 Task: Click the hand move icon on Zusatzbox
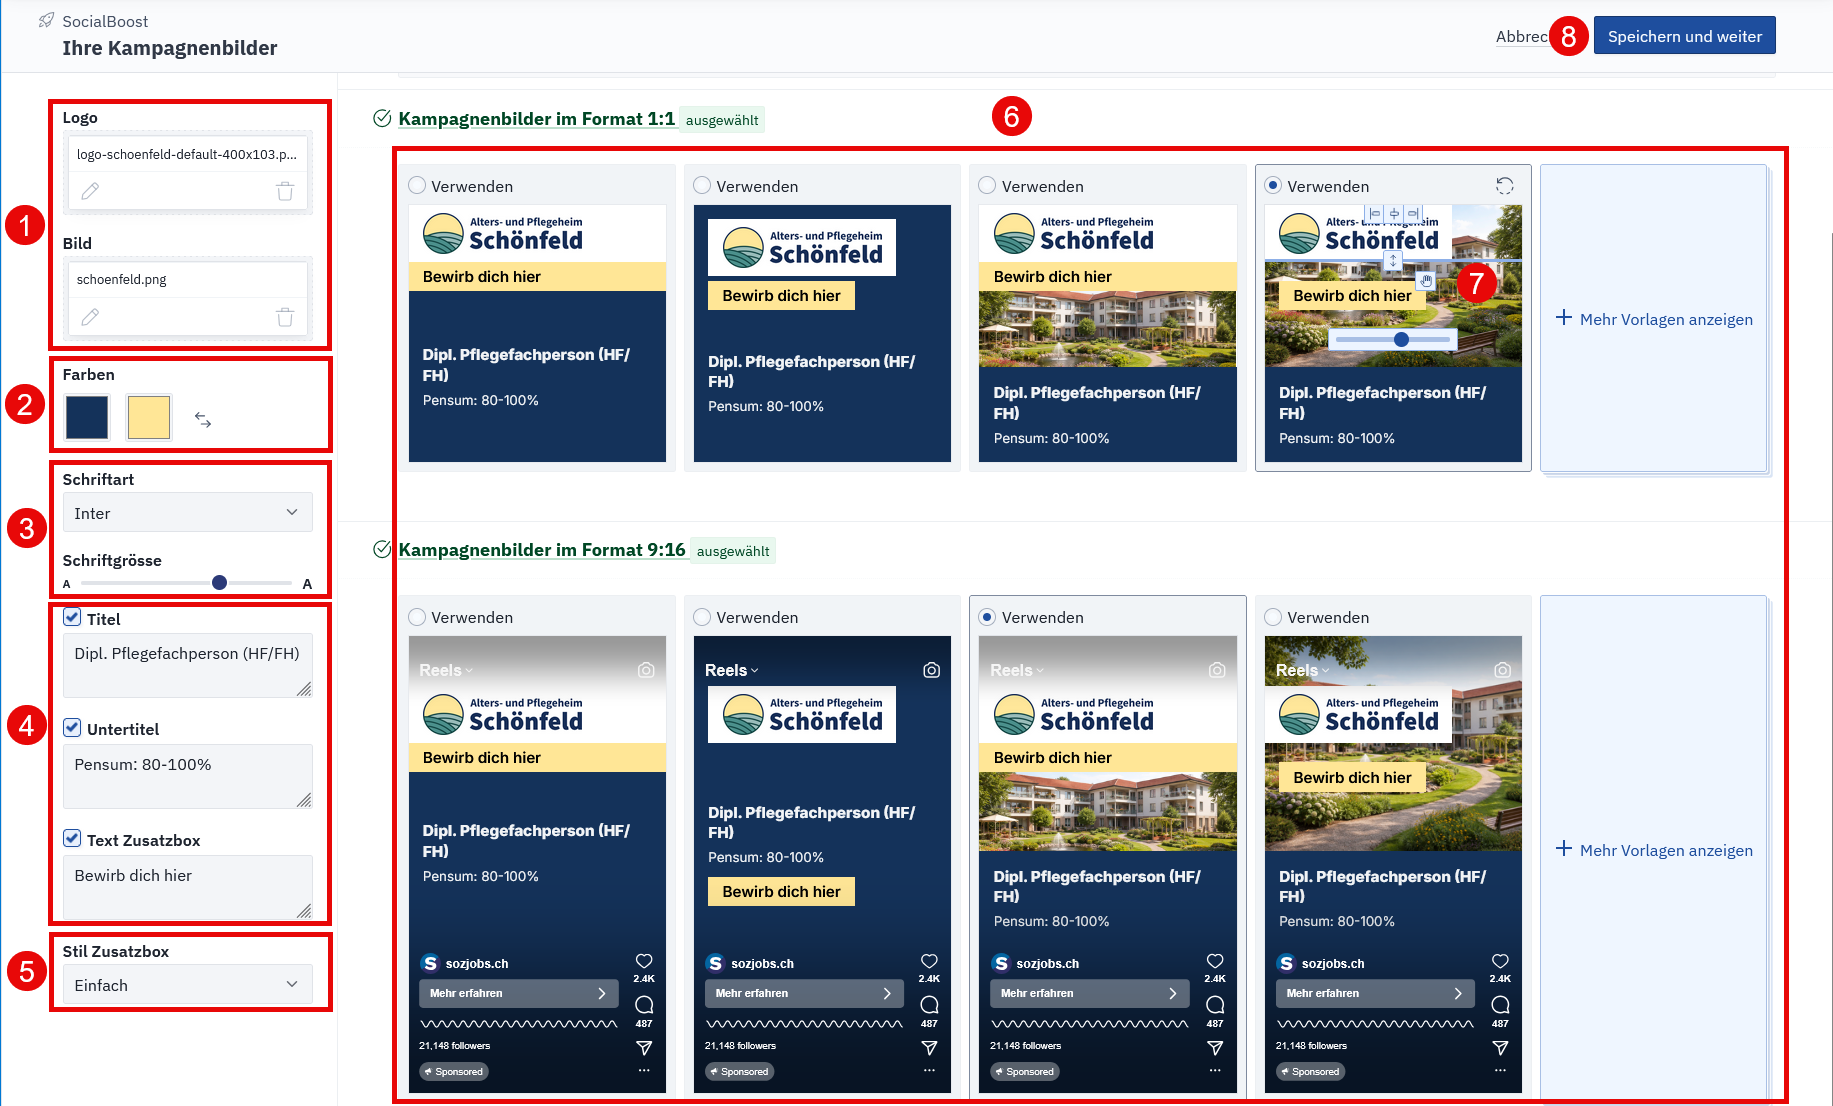pos(1426,281)
